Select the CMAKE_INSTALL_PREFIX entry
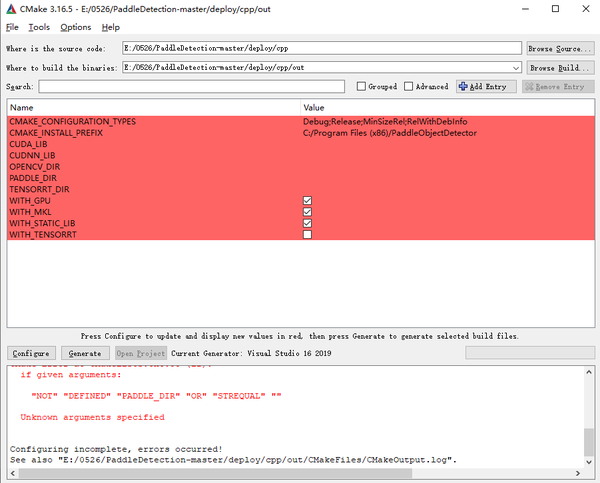The image size is (600, 483). coord(56,133)
